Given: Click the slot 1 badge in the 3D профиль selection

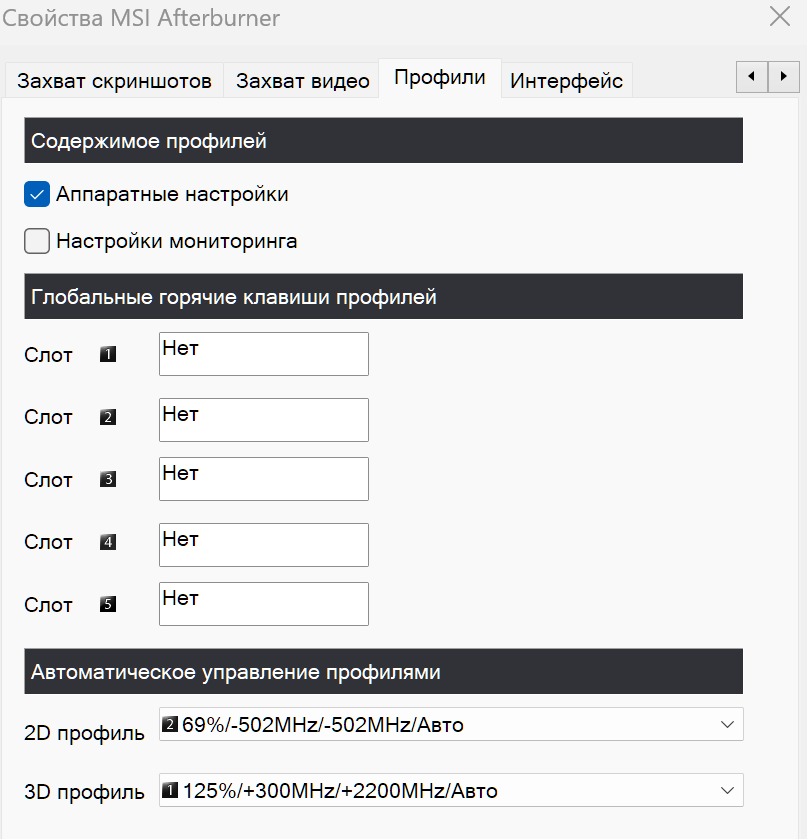Looking at the screenshot, I should pyautogui.click(x=170, y=790).
